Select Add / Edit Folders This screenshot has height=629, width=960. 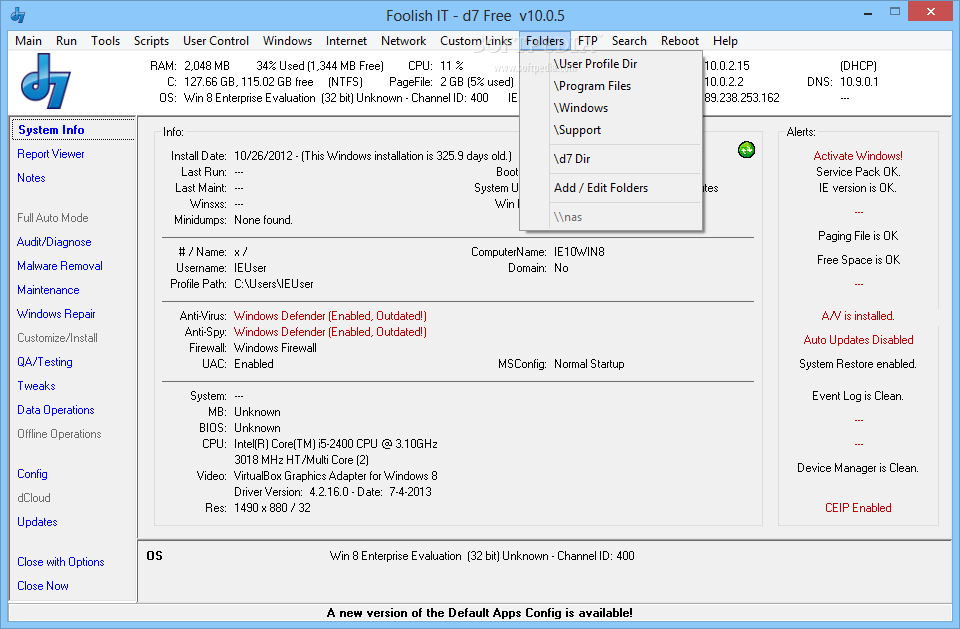610,188
